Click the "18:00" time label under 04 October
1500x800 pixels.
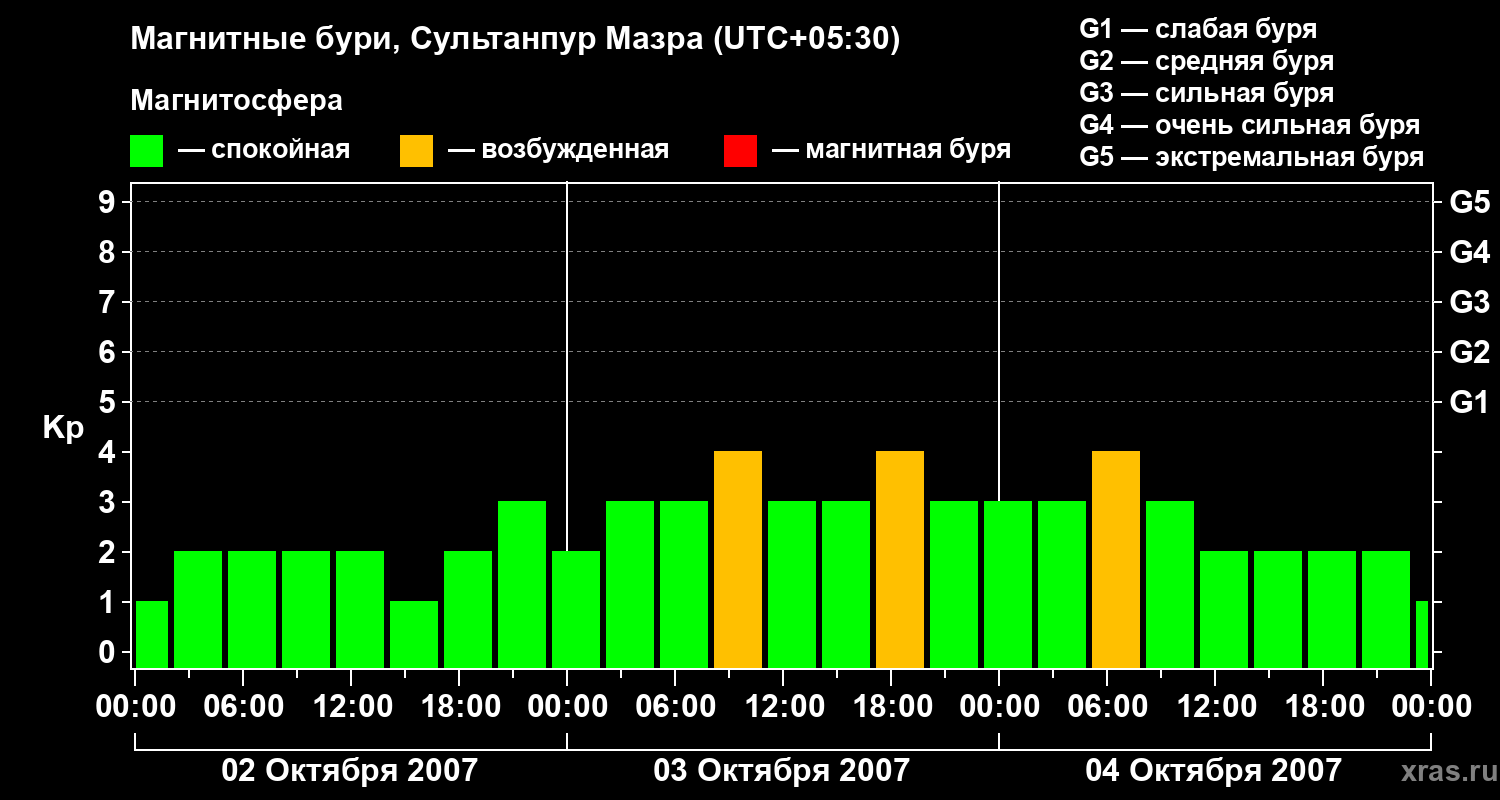point(1323,707)
